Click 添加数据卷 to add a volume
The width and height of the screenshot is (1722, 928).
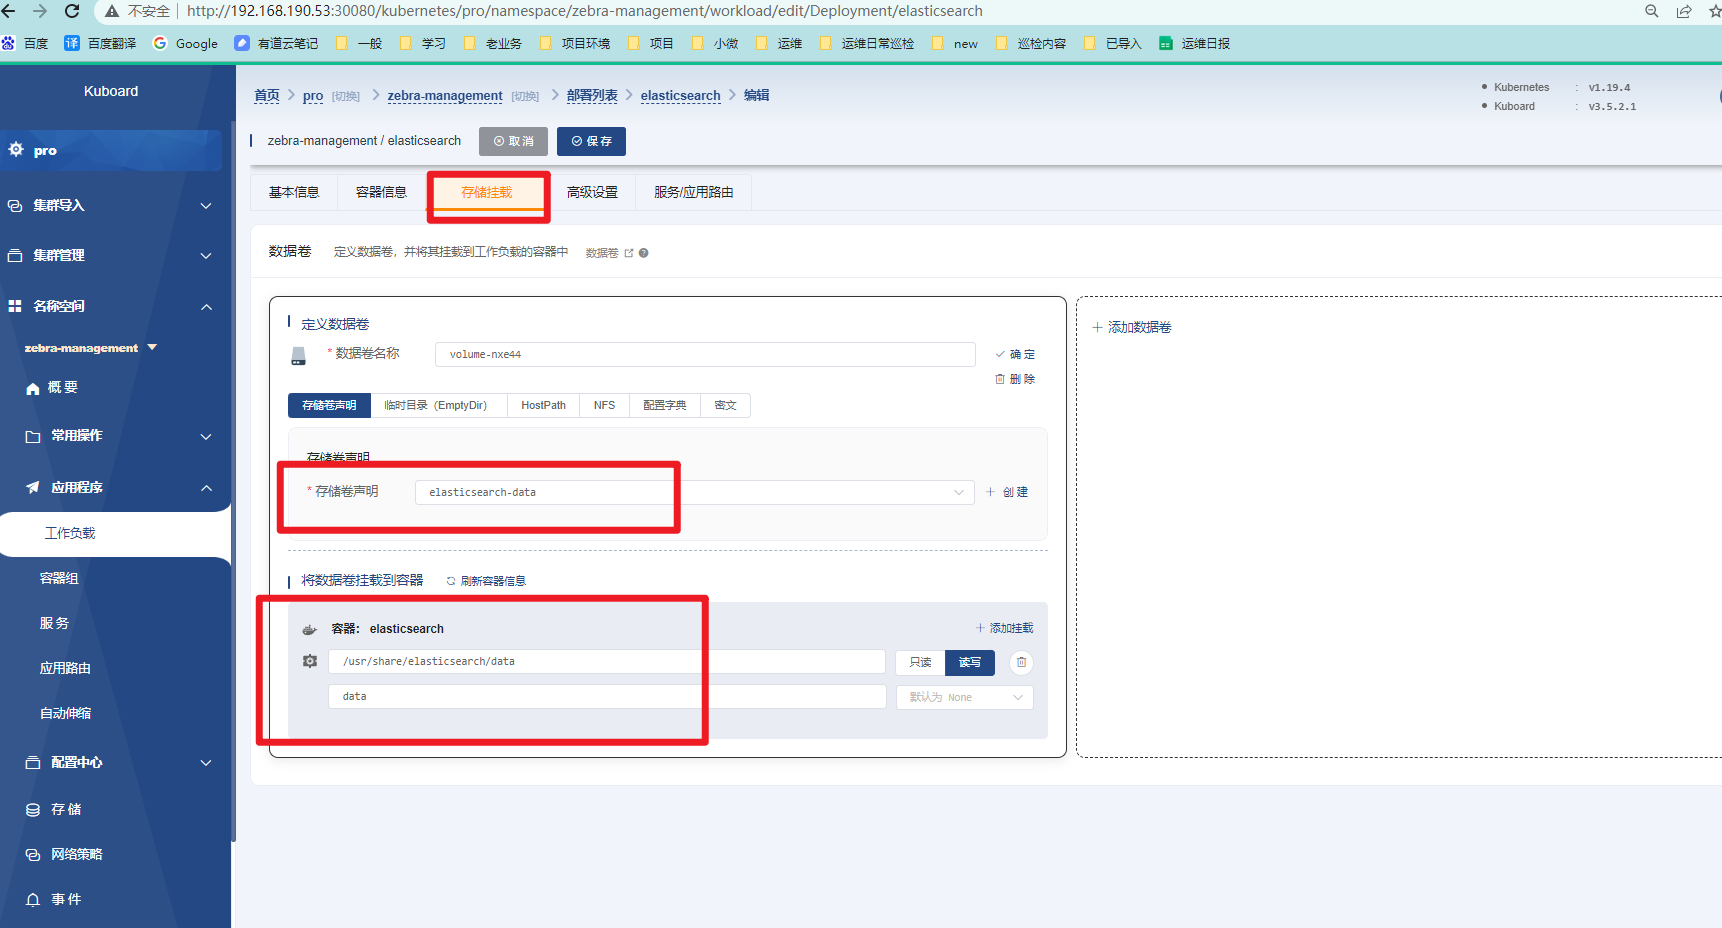[1131, 327]
